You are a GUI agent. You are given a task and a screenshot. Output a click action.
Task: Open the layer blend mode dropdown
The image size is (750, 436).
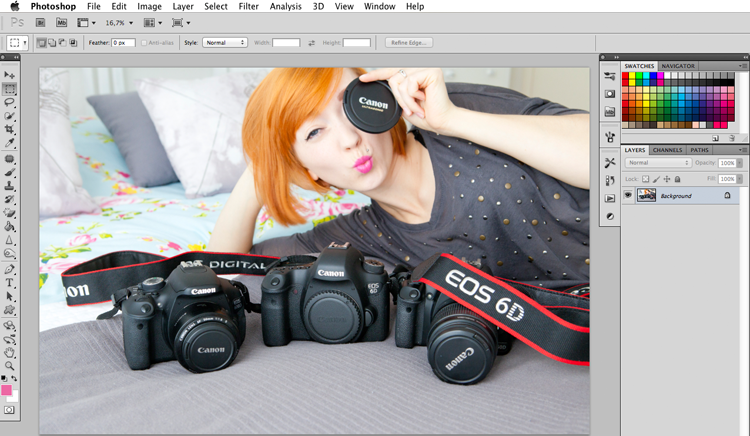click(x=658, y=163)
